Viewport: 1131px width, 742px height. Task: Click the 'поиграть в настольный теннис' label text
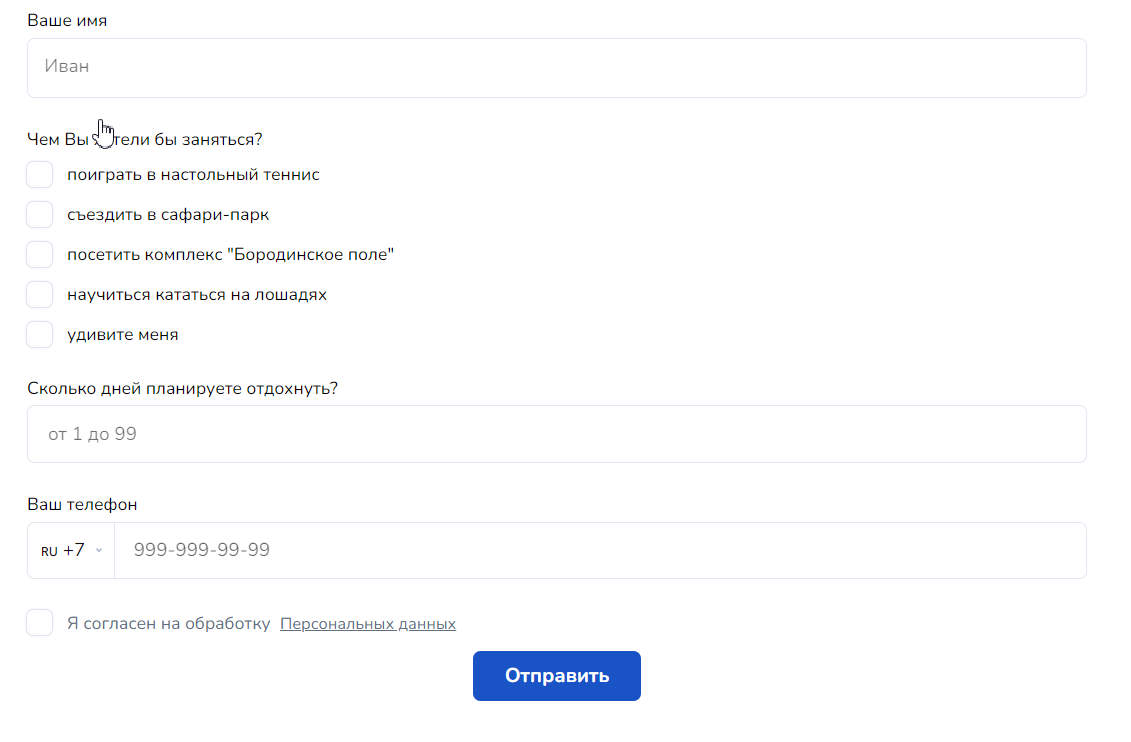click(193, 175)
